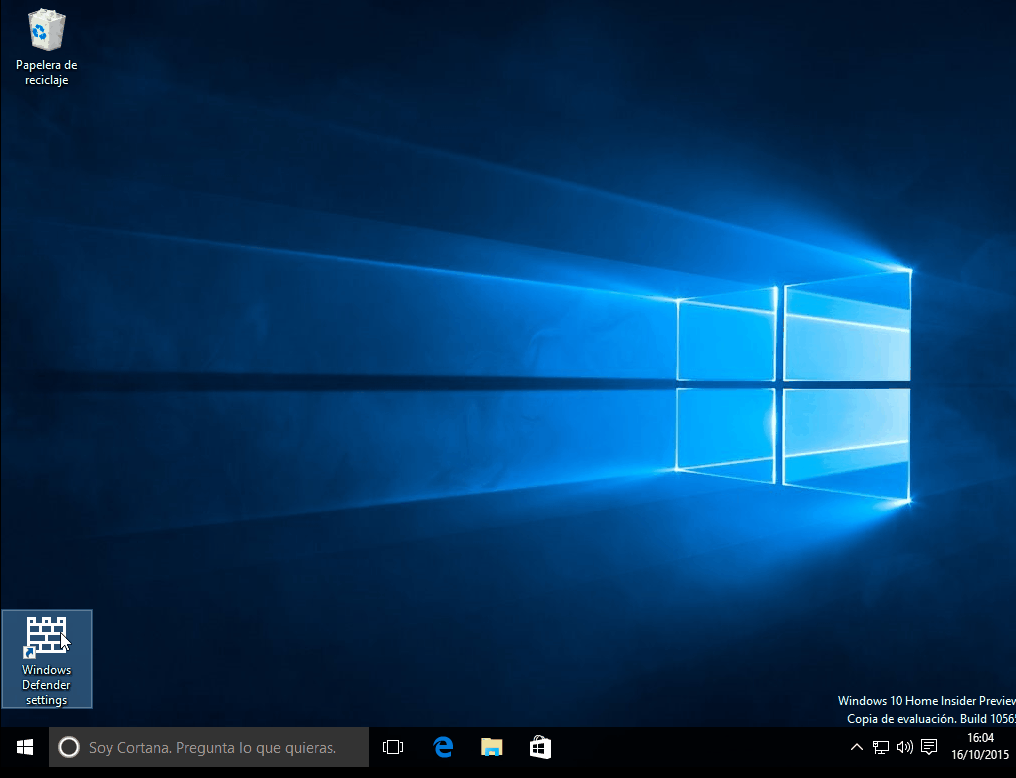Launch Microsoft Edge from the taskbar
Screen dimensions: 1016x778
[443, 748]
